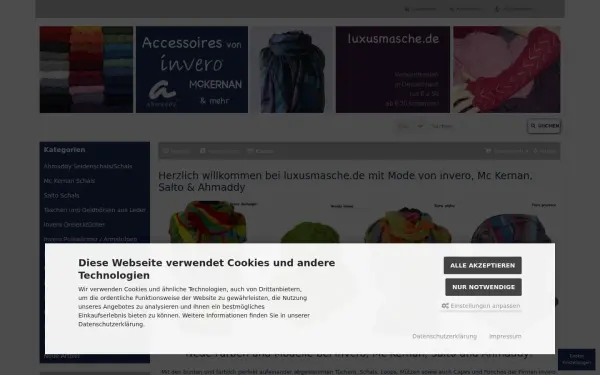The image size is (600, 375).
Task: Click the red arm warmer banner image
Action: coord(507,69)
